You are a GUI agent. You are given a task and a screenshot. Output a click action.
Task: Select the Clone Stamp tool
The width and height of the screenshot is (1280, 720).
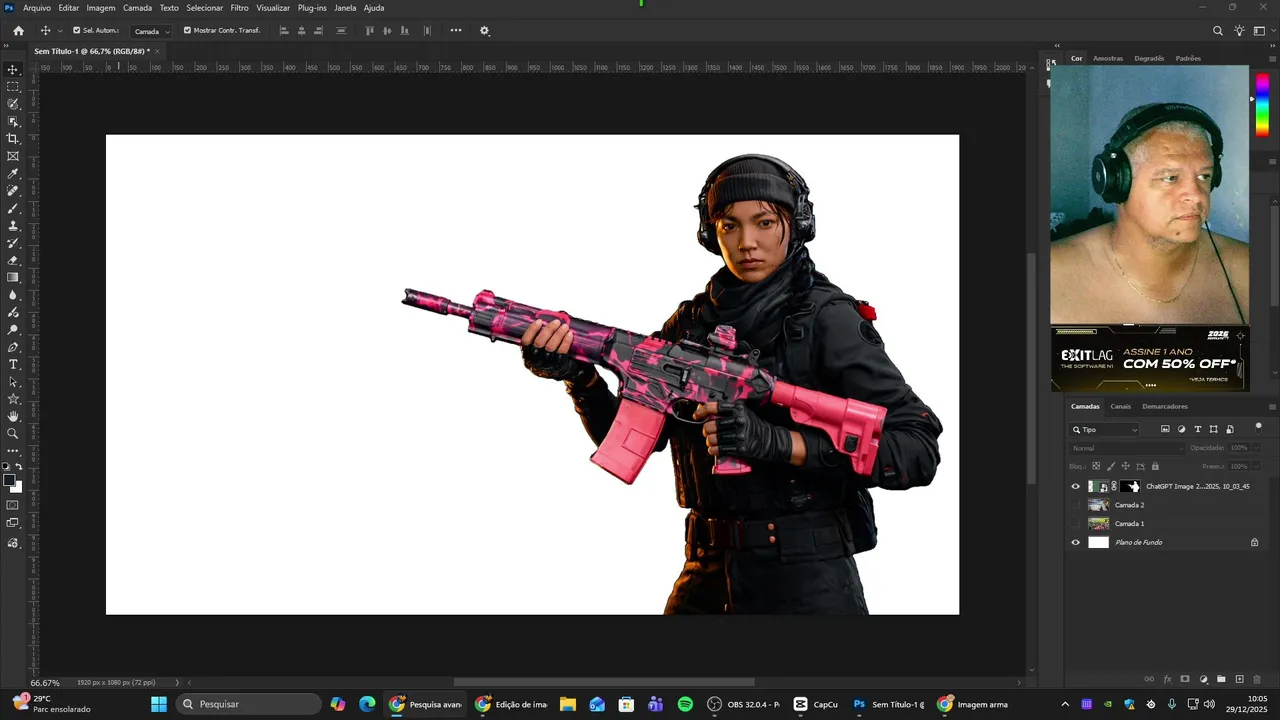coord(13,226)
